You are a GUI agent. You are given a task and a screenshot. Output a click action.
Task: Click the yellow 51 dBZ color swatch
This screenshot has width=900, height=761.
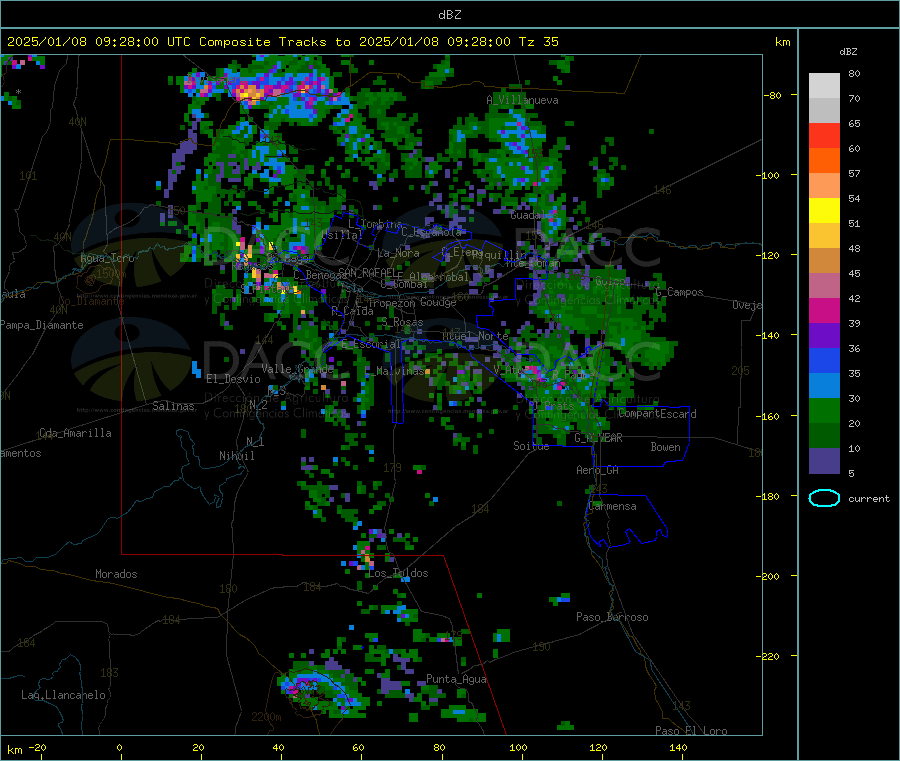[x=824, y=211]
